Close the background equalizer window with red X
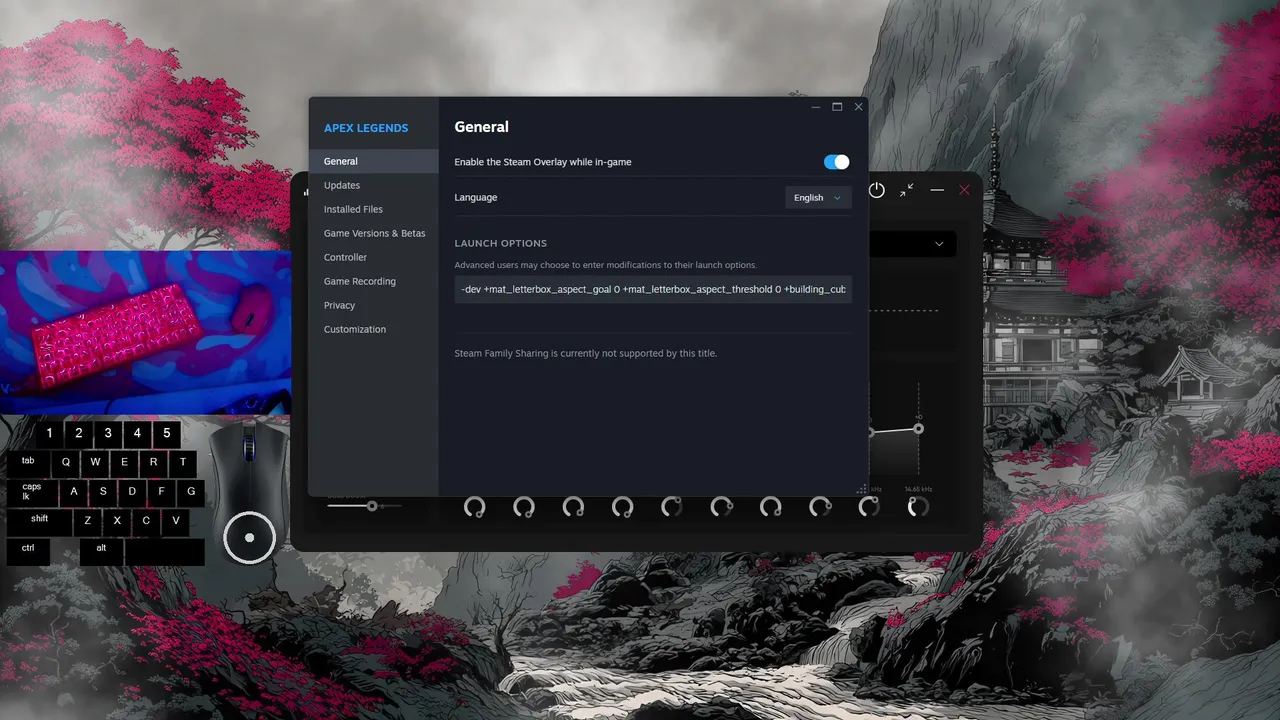The width and height of the screenshot is (1280, 720). click(965, 190)
